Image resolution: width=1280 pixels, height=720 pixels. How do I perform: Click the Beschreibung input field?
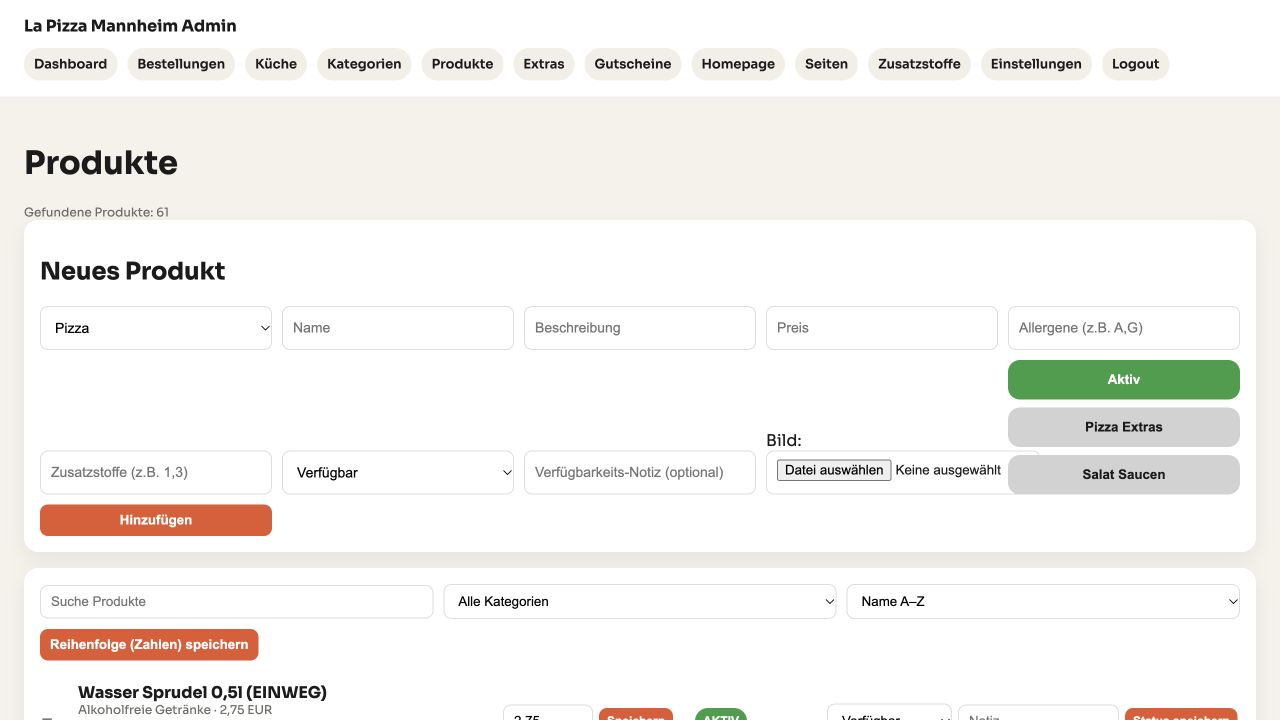coord(640,328)
